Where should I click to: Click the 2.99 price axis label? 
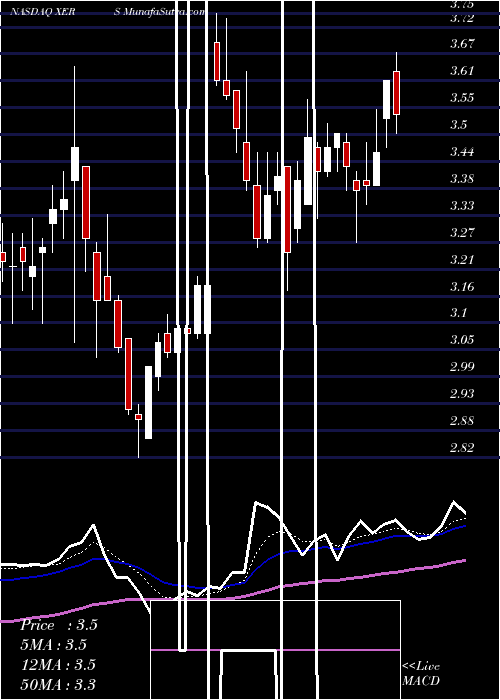point(462,367)
